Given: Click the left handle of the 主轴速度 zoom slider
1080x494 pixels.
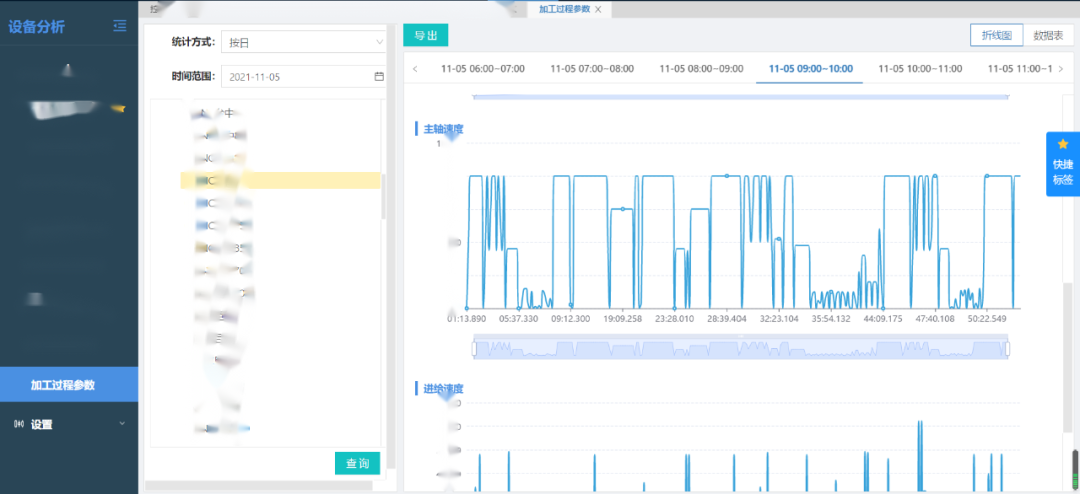Looking at the screenshot, I should (474, 348).
